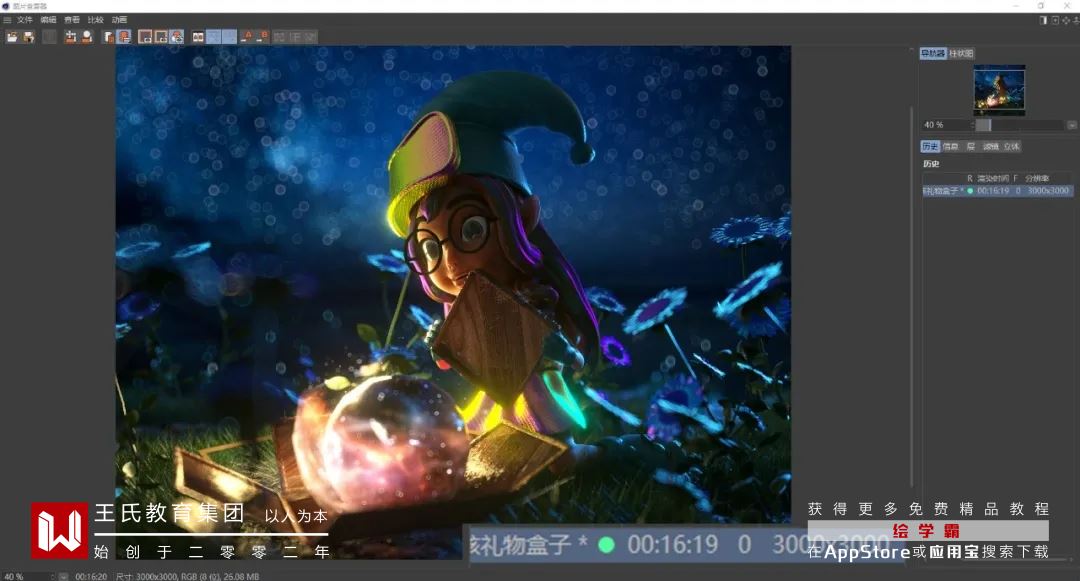Switch to the 立体 (Stereo) tab

point(1011,147)
